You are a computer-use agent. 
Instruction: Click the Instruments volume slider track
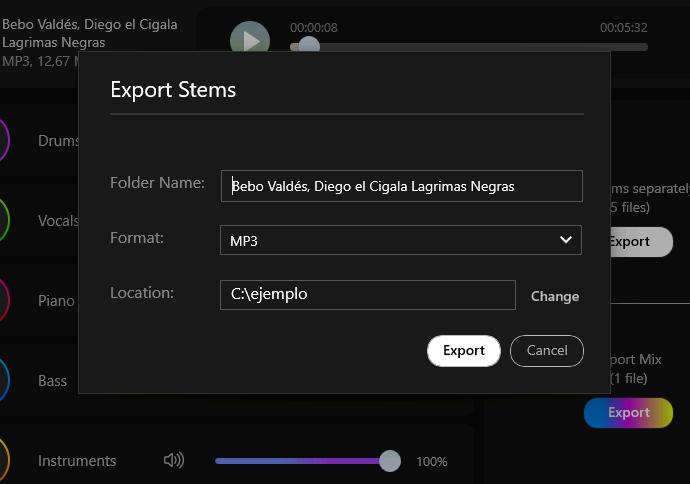click(308, 461)
